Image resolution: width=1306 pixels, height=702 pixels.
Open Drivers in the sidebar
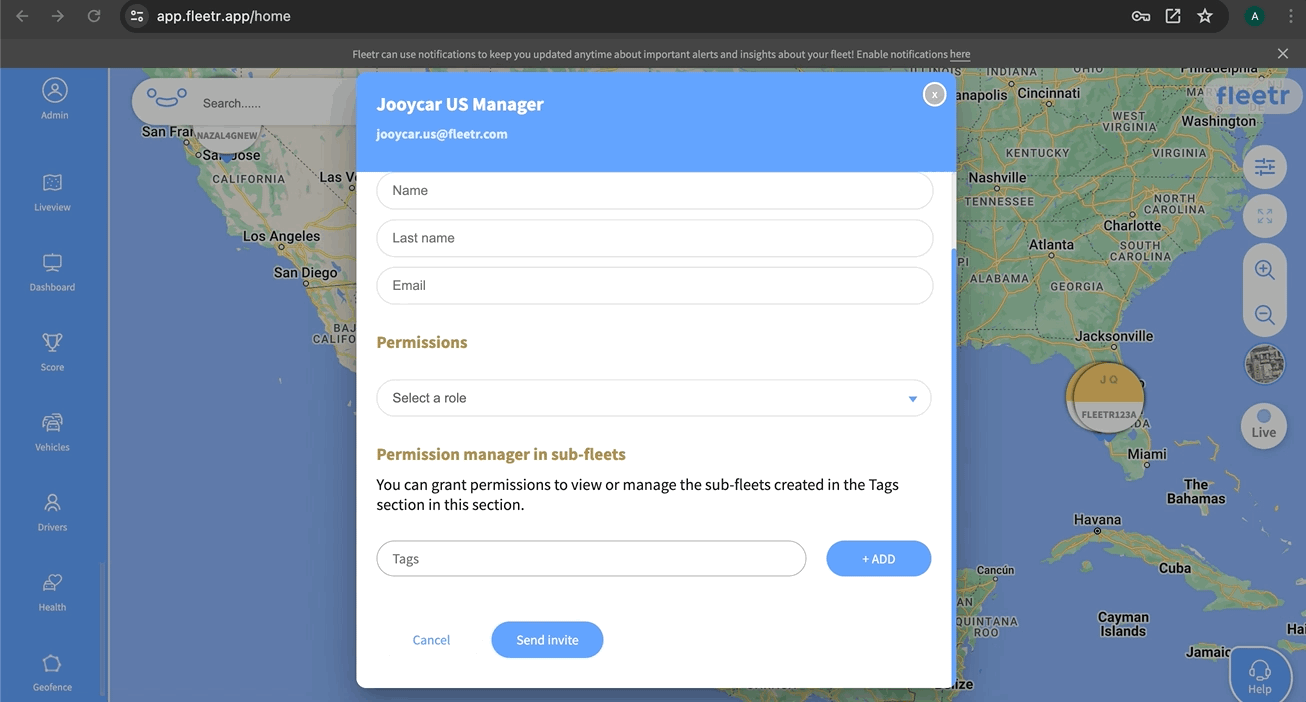(x=52, y=512)
